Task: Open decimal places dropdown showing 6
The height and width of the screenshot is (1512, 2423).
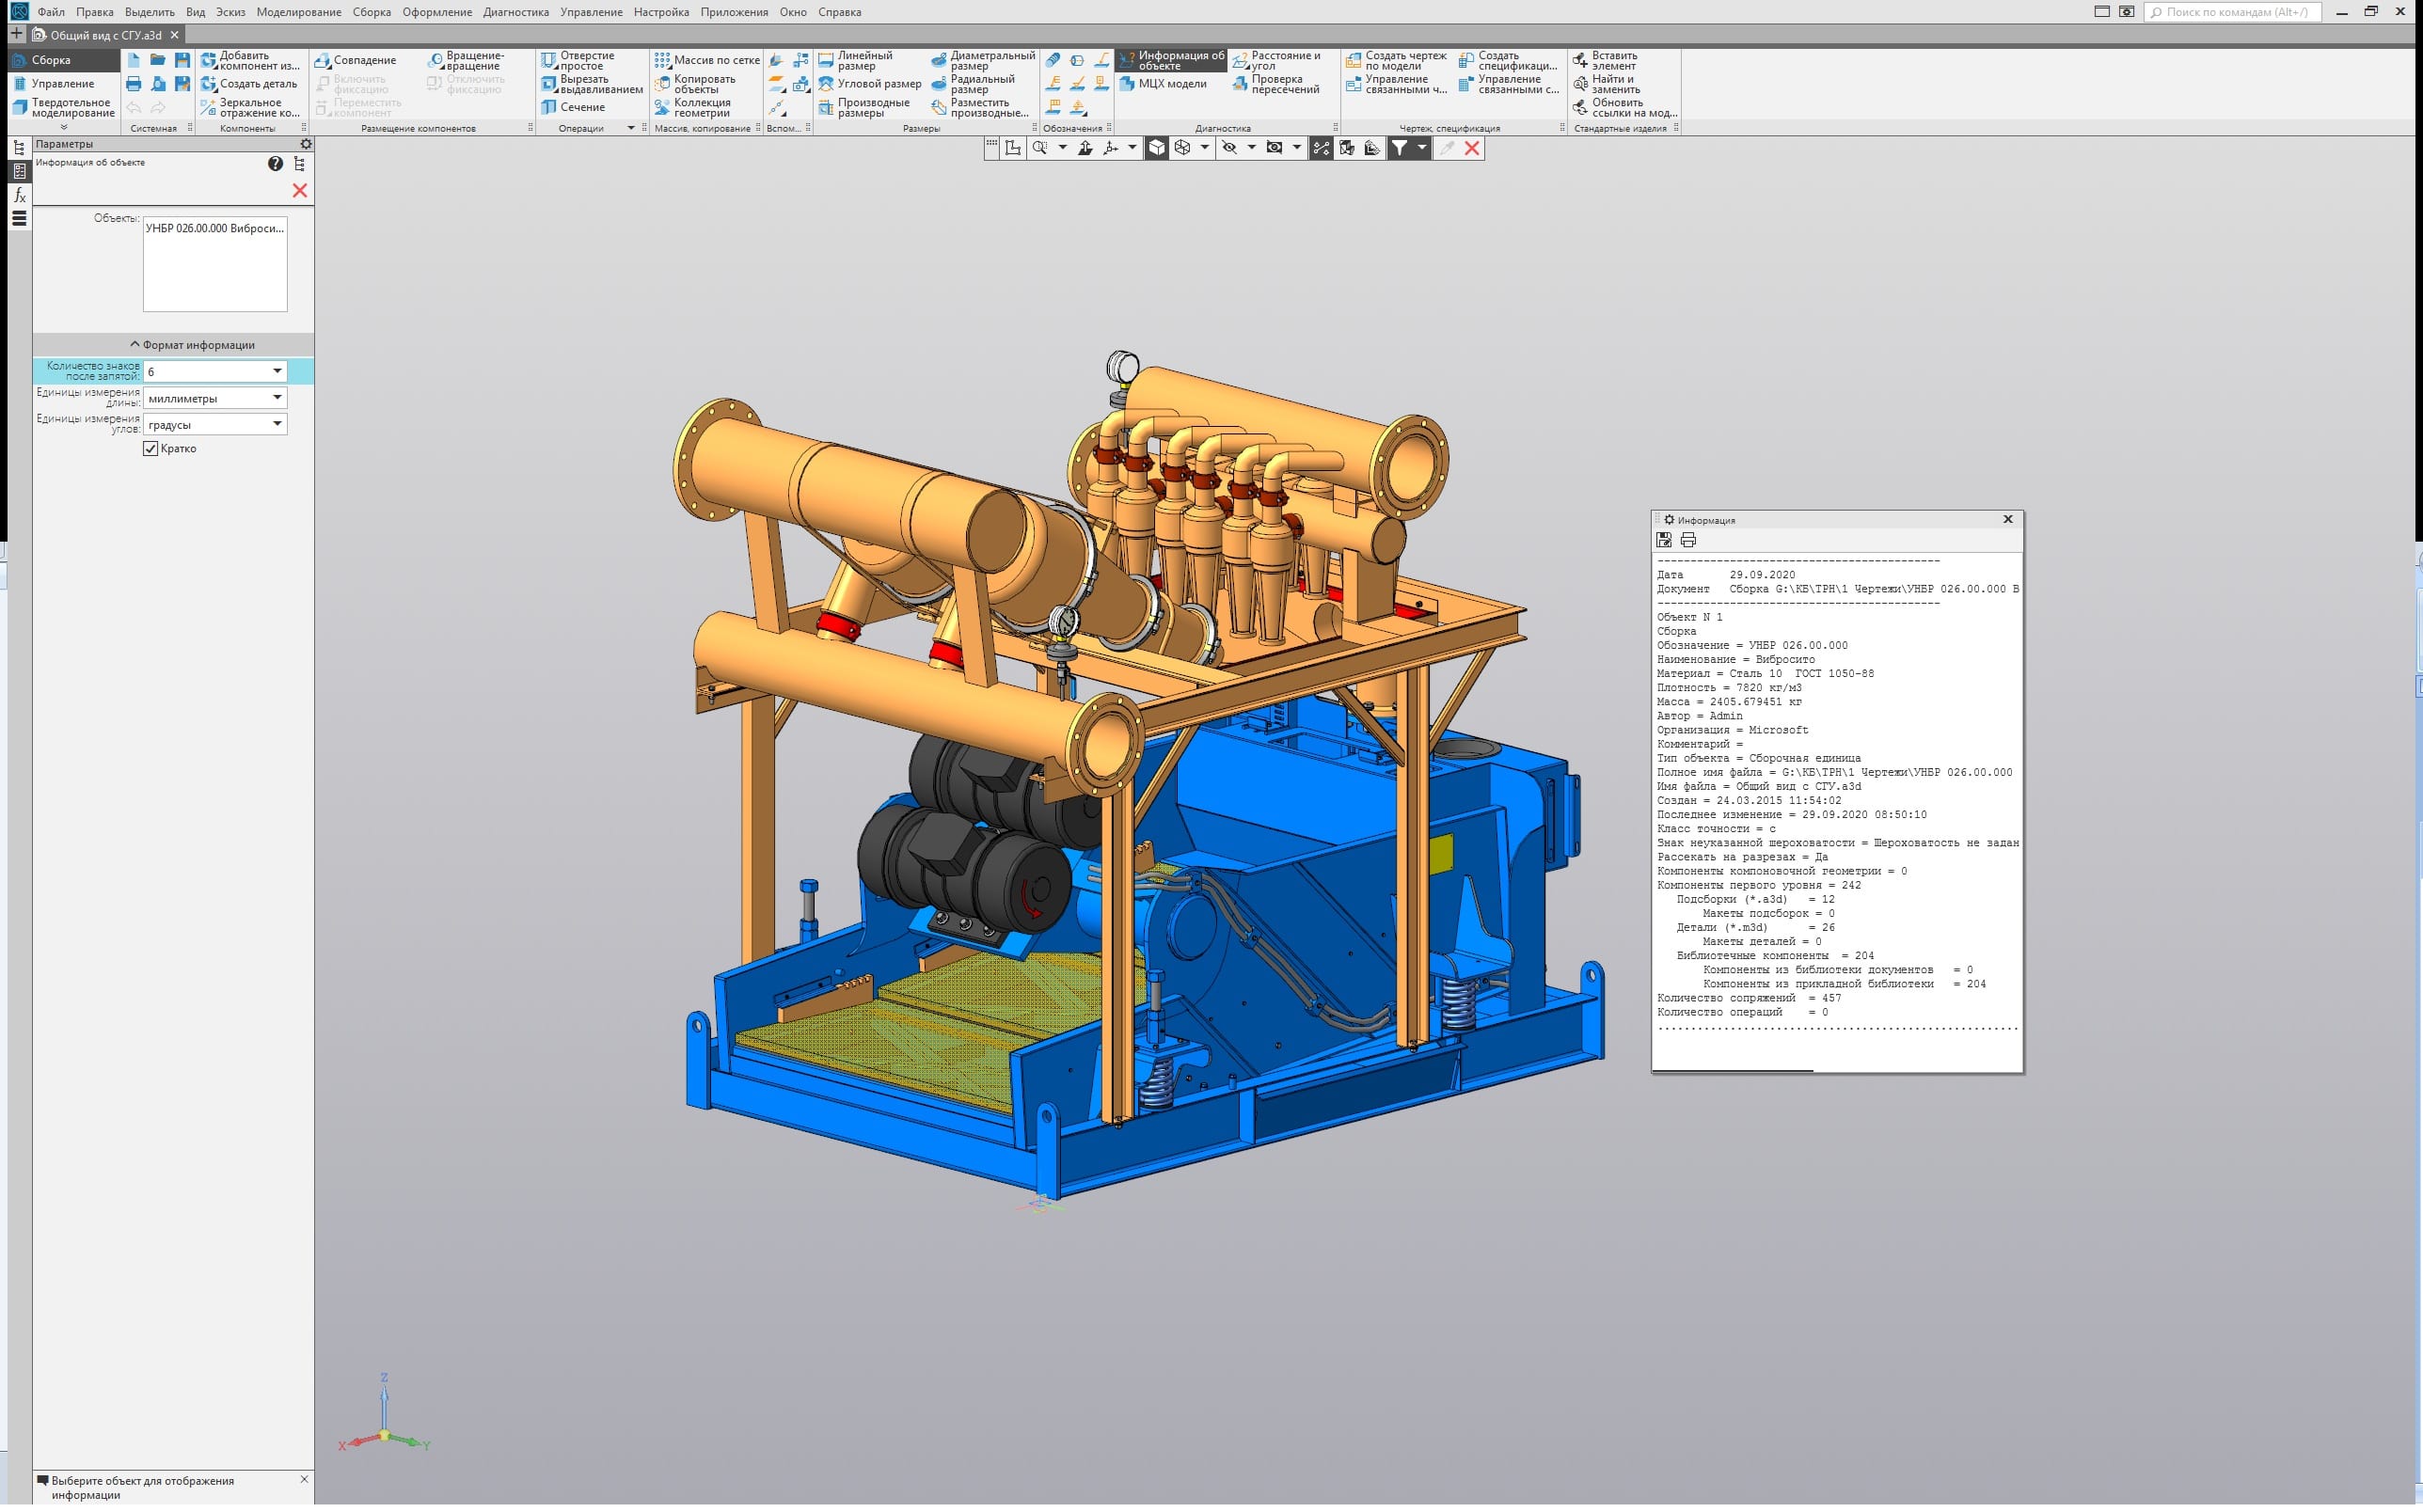Action: click(277, 372)
